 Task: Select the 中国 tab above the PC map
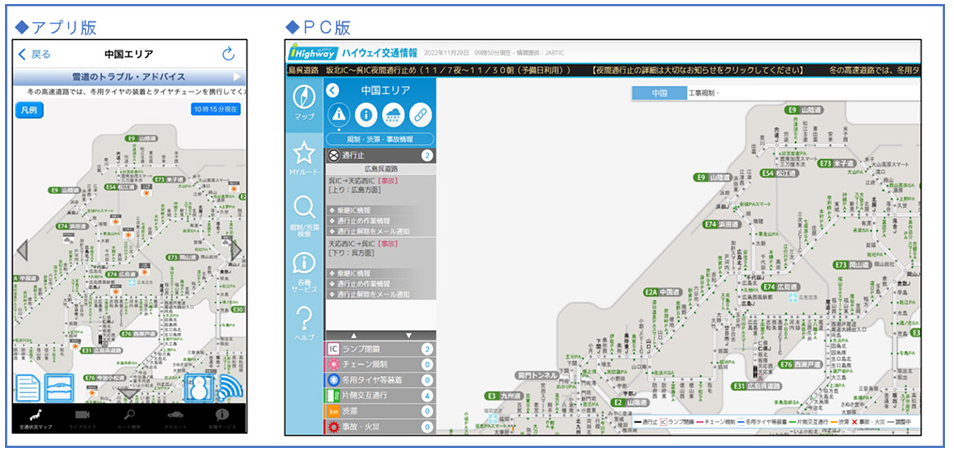click(659, 94)
